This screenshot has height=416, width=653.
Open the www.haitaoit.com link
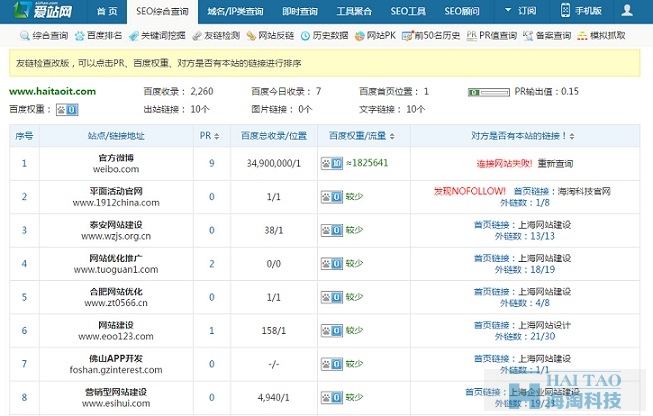pos(52,92)
